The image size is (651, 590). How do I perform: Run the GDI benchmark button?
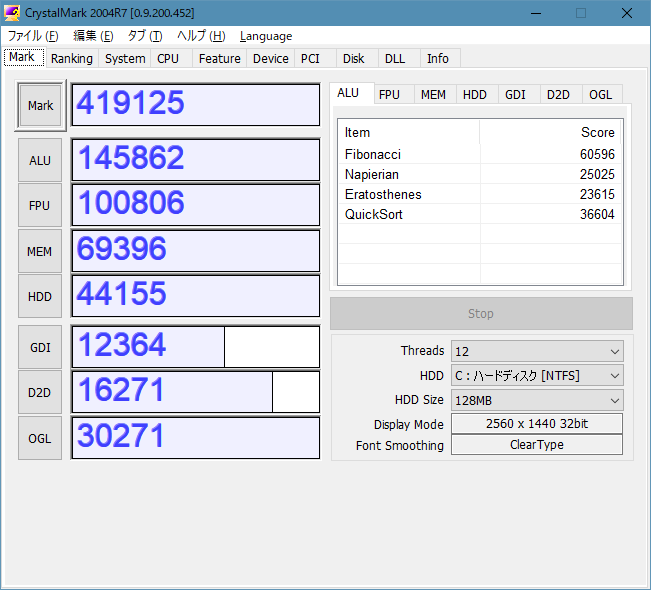pyautogui.click(x=40, y=347)
